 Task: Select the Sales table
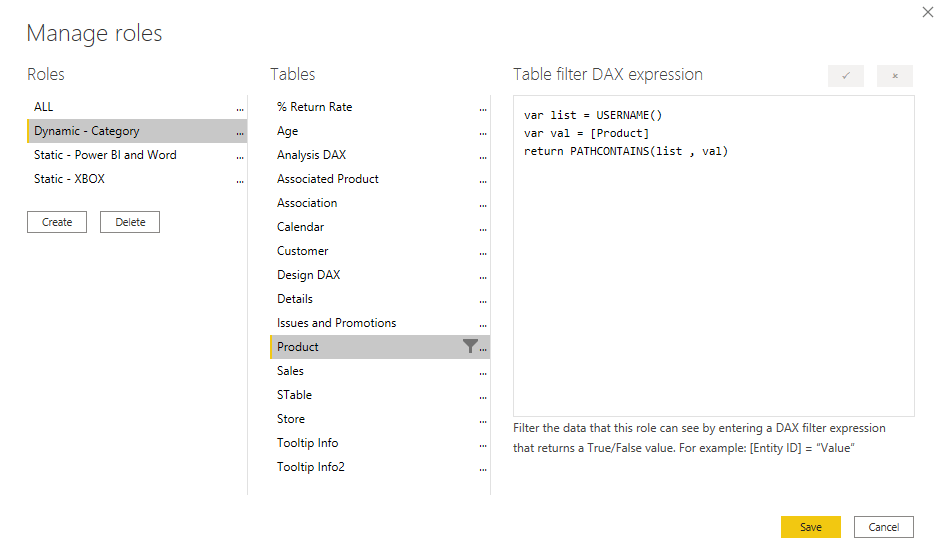380,370
